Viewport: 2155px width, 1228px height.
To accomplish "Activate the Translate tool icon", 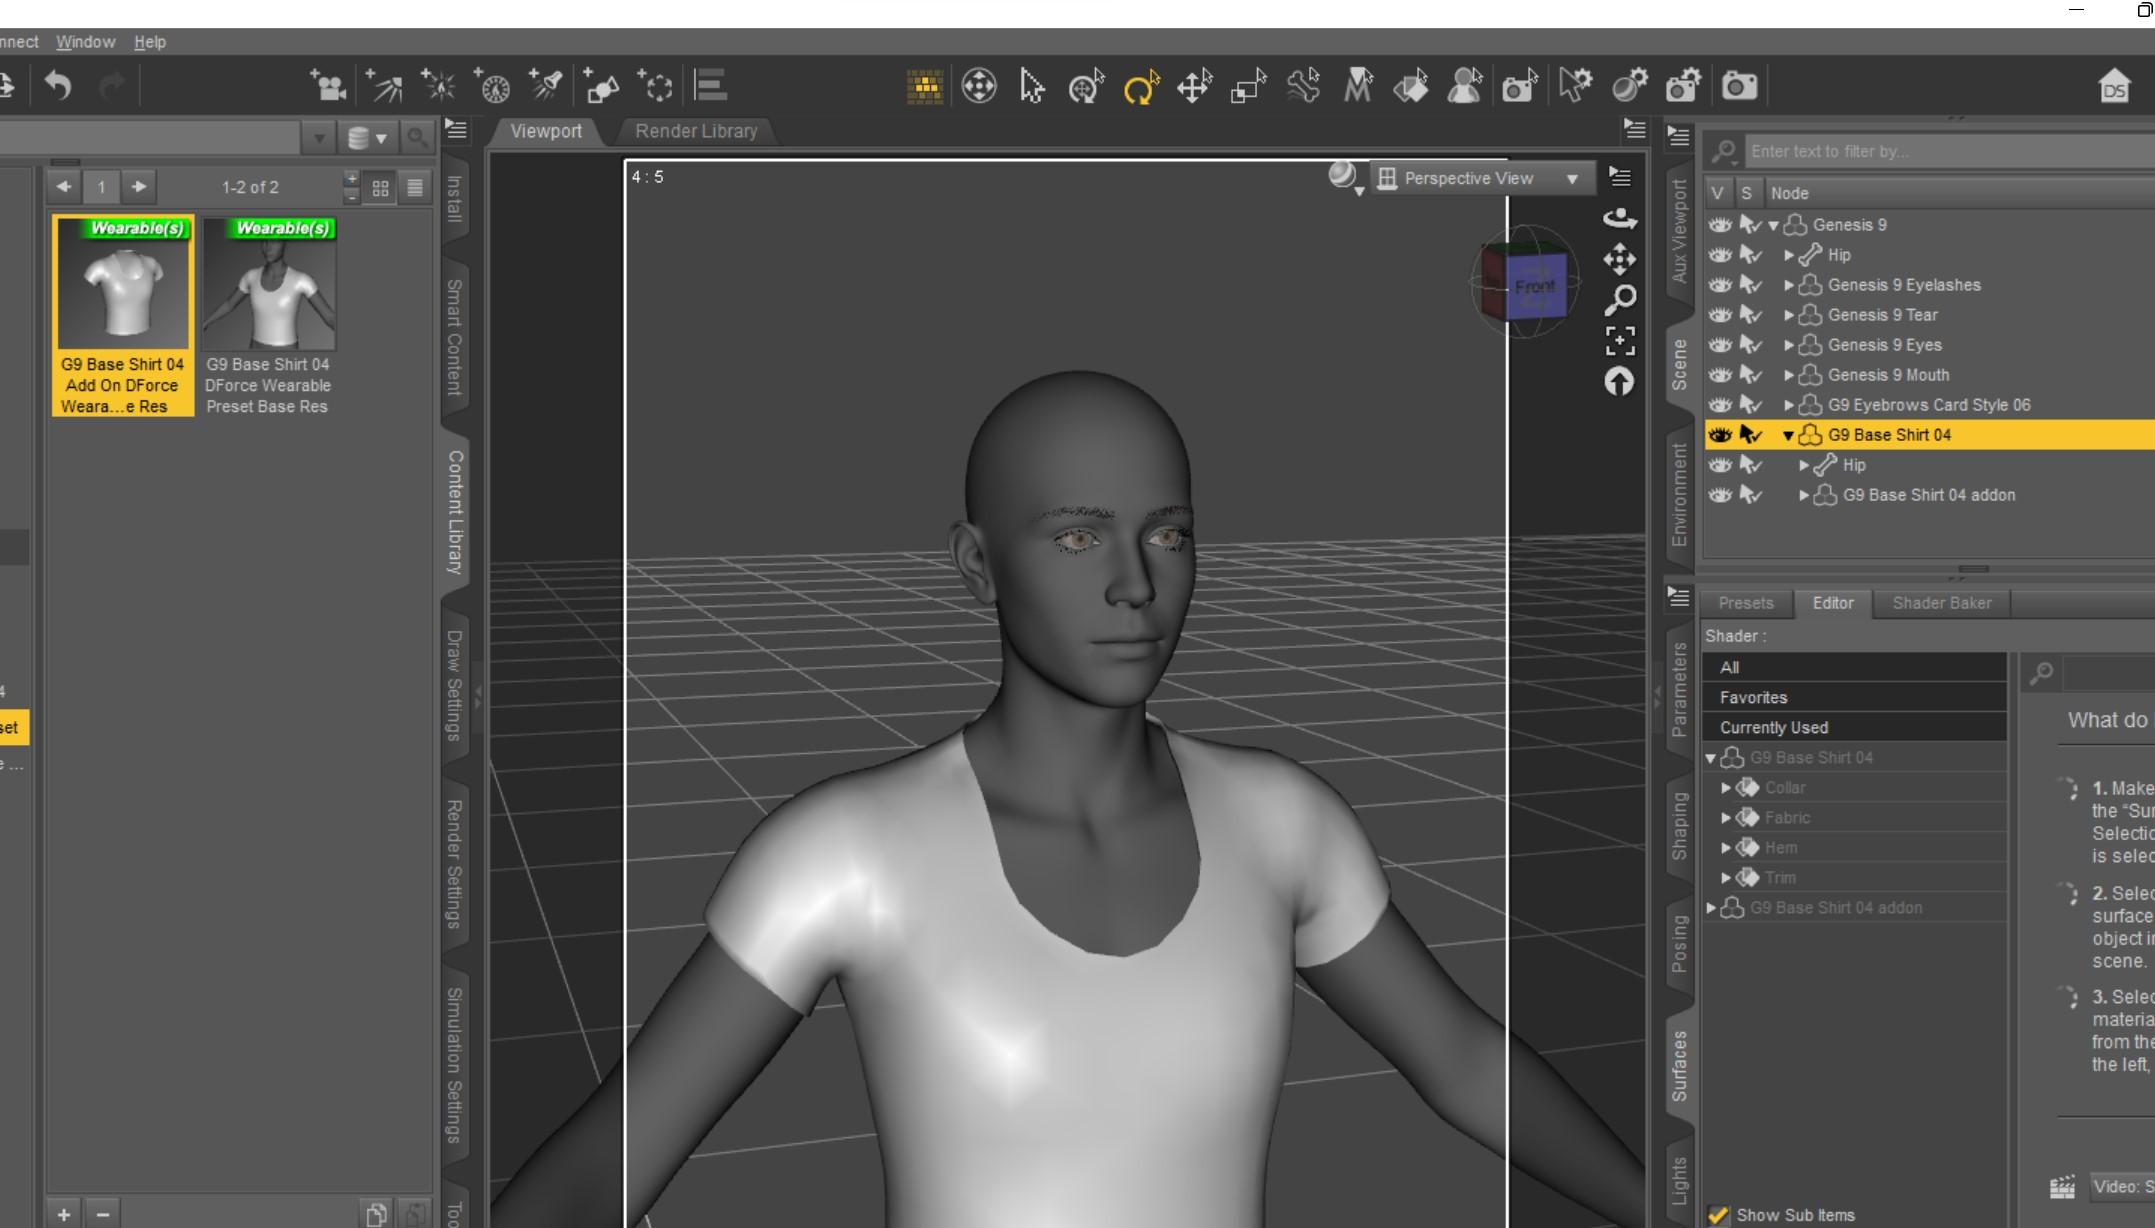I will (x=1194, y=88).
